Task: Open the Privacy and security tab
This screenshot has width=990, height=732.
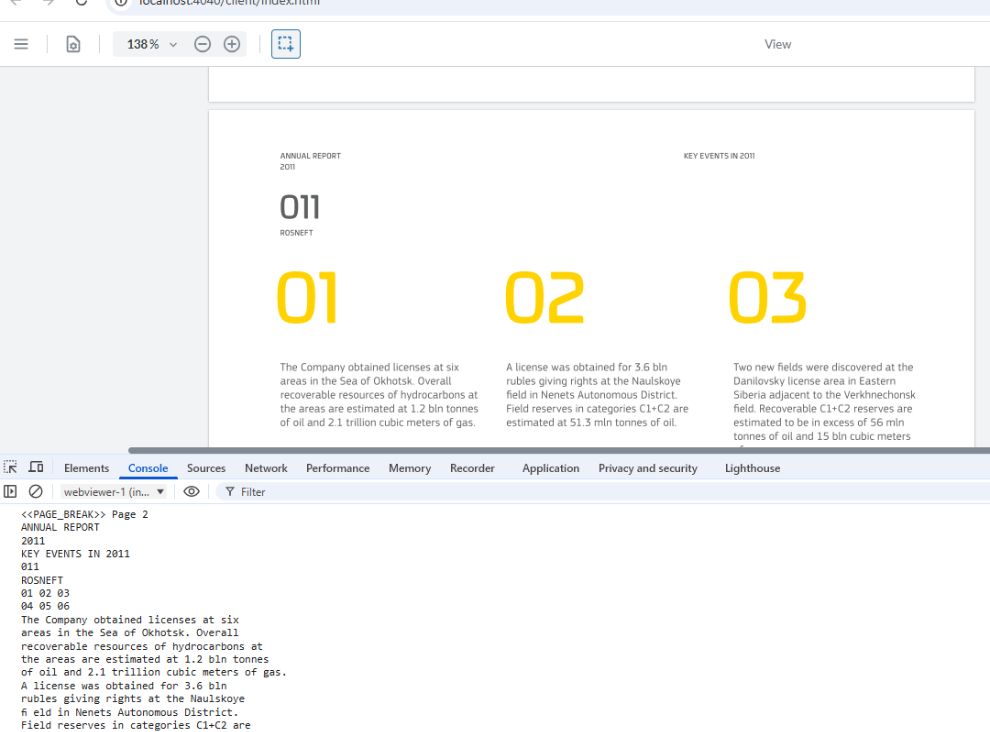Action: 648,468
